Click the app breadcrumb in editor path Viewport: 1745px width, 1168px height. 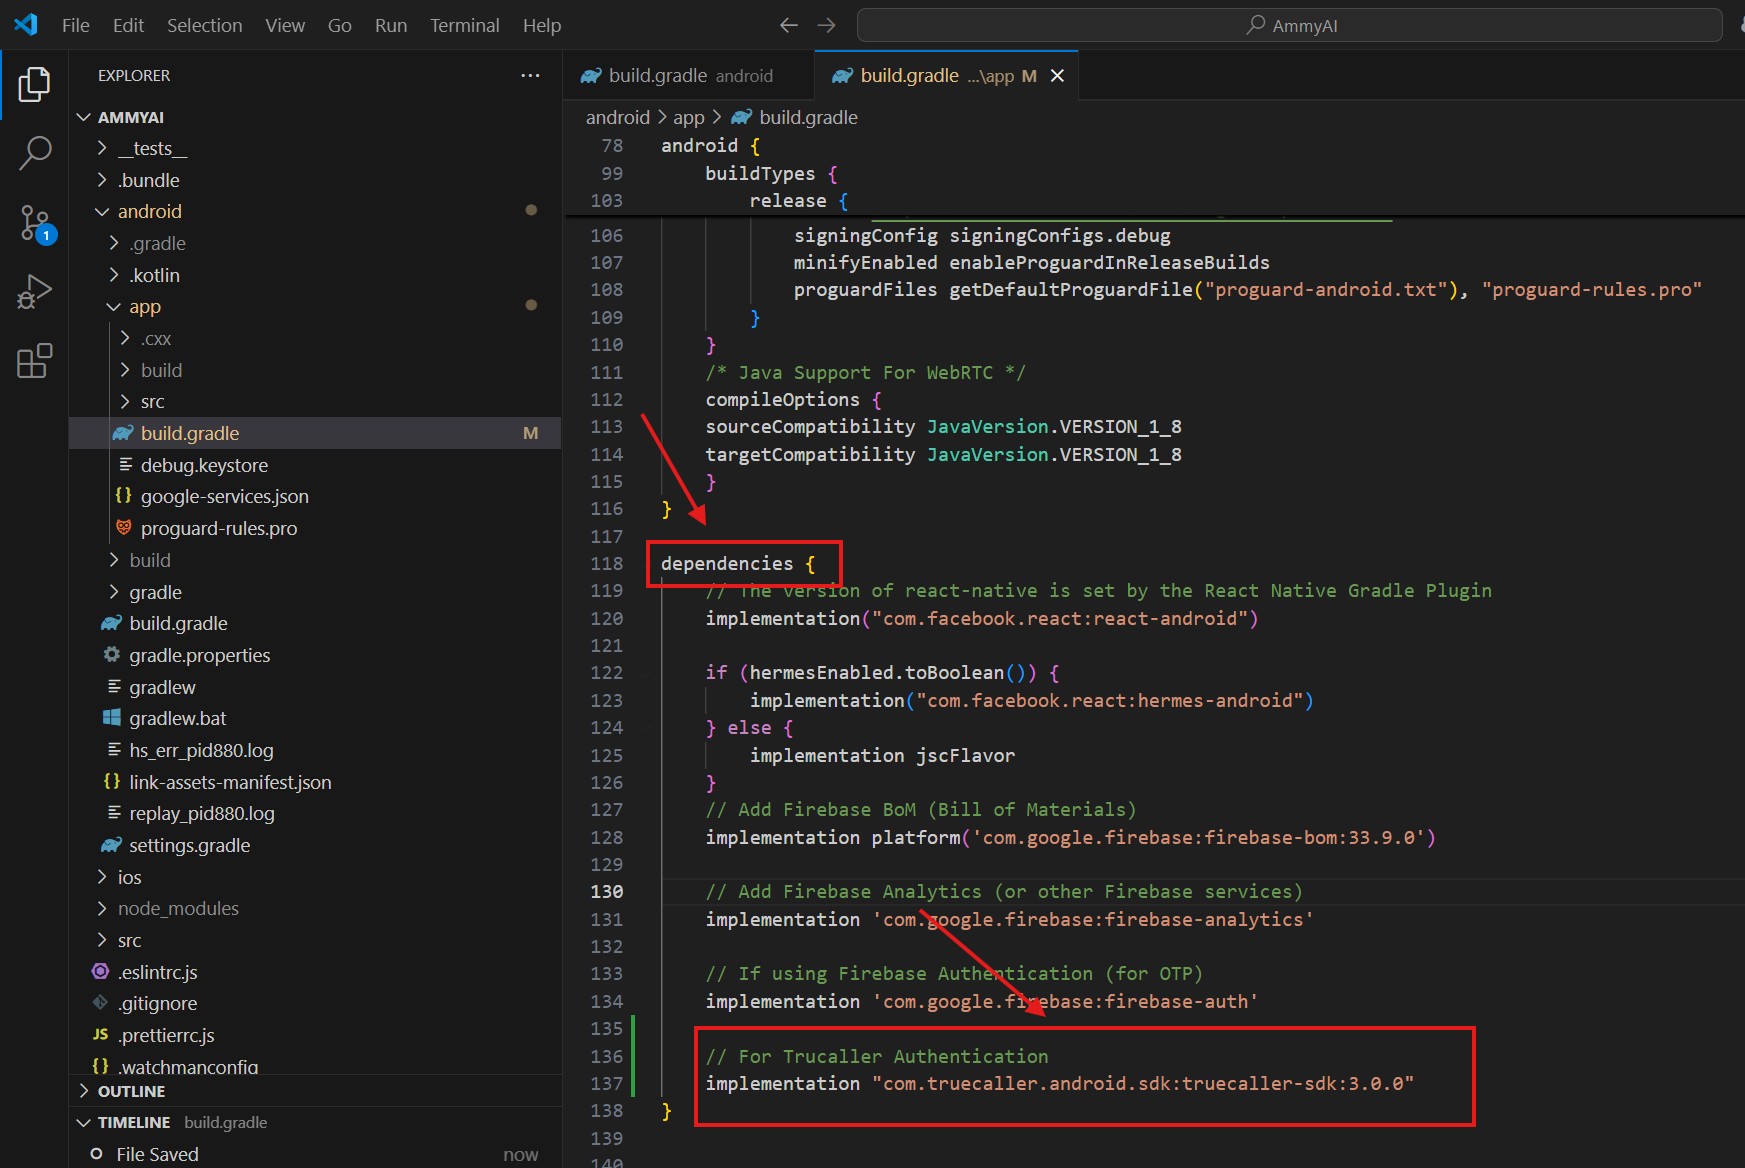688,118
